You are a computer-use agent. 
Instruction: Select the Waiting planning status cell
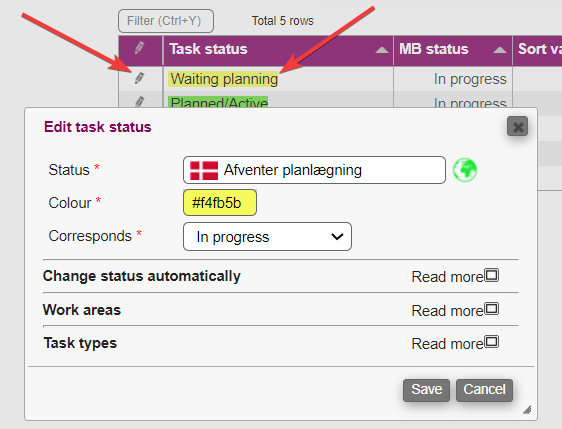tap(224, 79)
